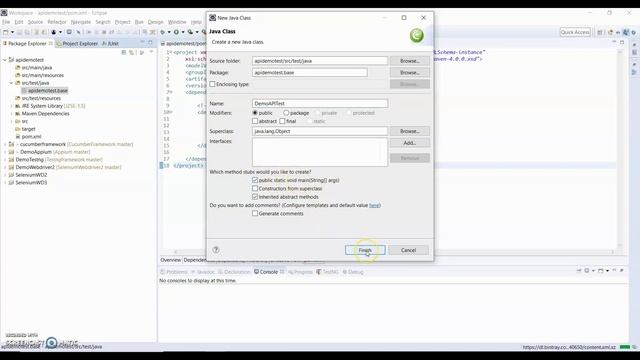640x360 pixels.
Task: Collapse the src/test/java folder
Action: tap(11, 83)
